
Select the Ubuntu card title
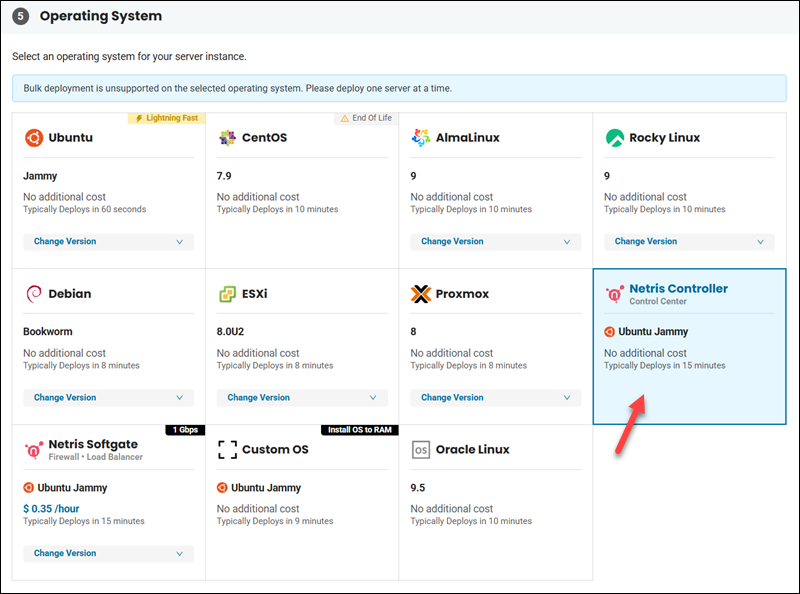pos(70,138)
